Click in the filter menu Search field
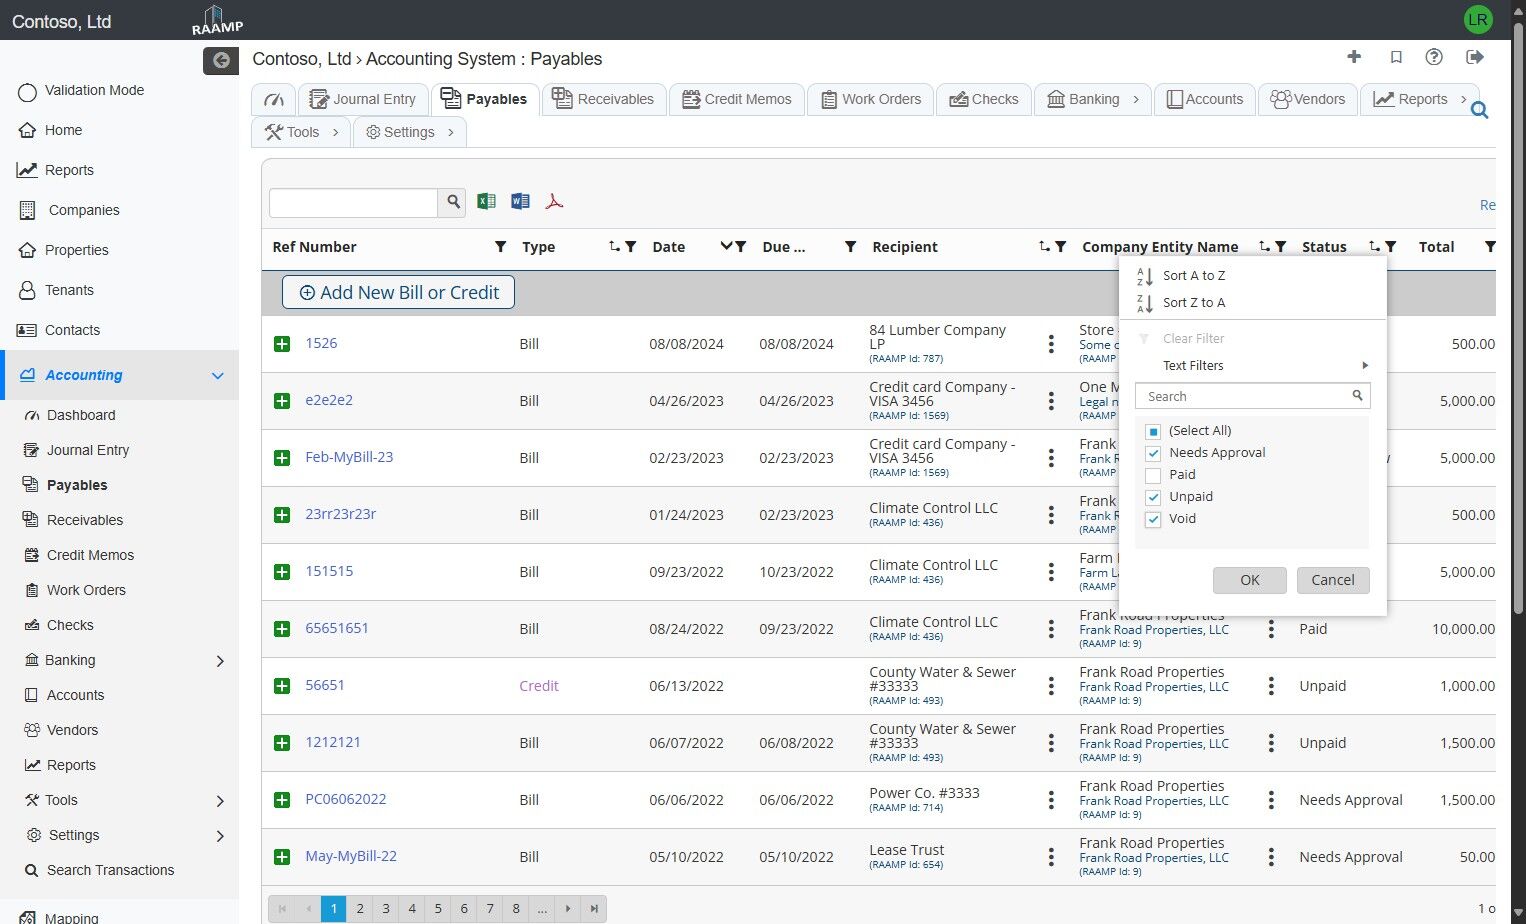1526x924 pixels. pos(1244,397)
